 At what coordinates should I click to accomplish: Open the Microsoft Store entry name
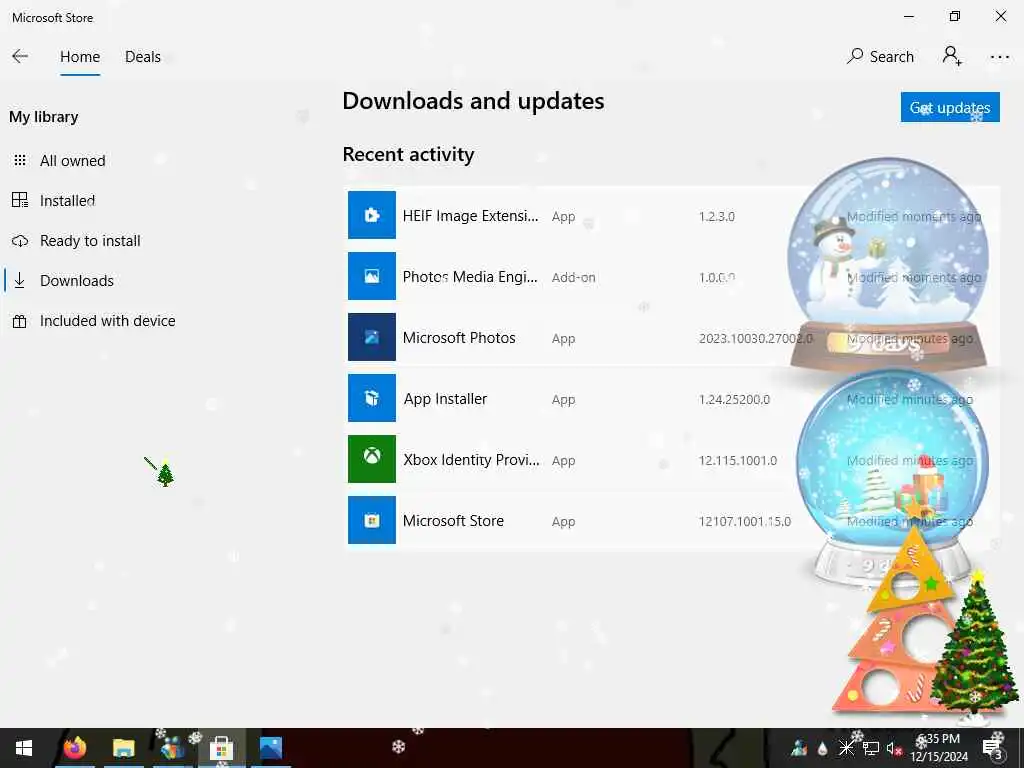click(x=453, y=521)
